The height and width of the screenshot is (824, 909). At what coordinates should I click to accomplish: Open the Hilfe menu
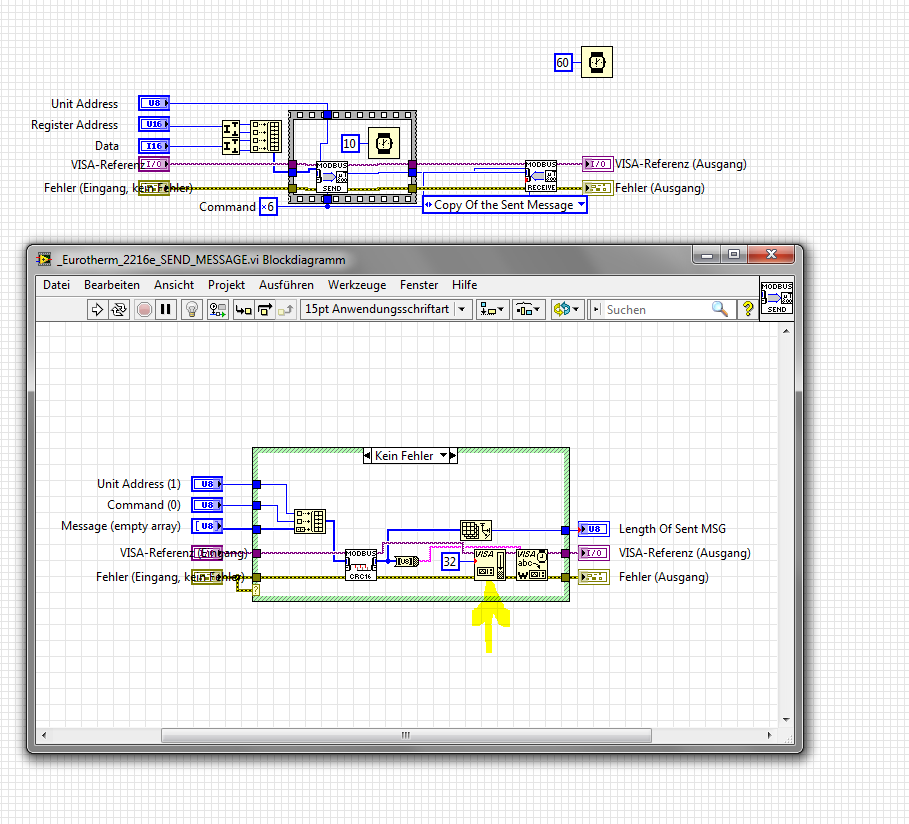pyautogui.click(x=464, y=285)
